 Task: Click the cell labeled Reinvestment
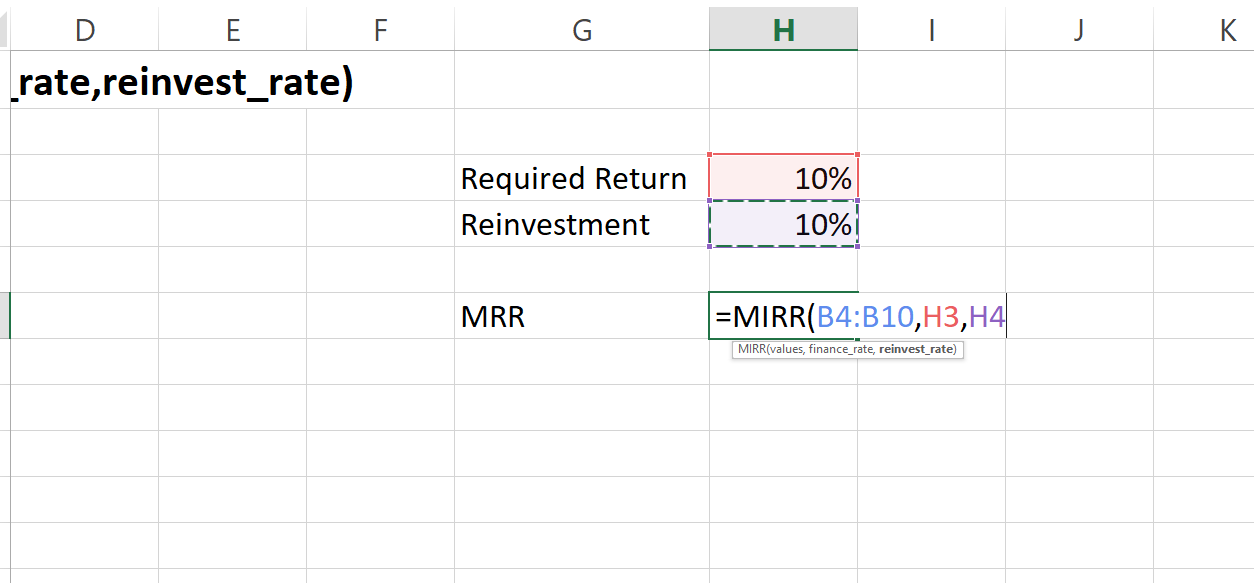[556, 224]
